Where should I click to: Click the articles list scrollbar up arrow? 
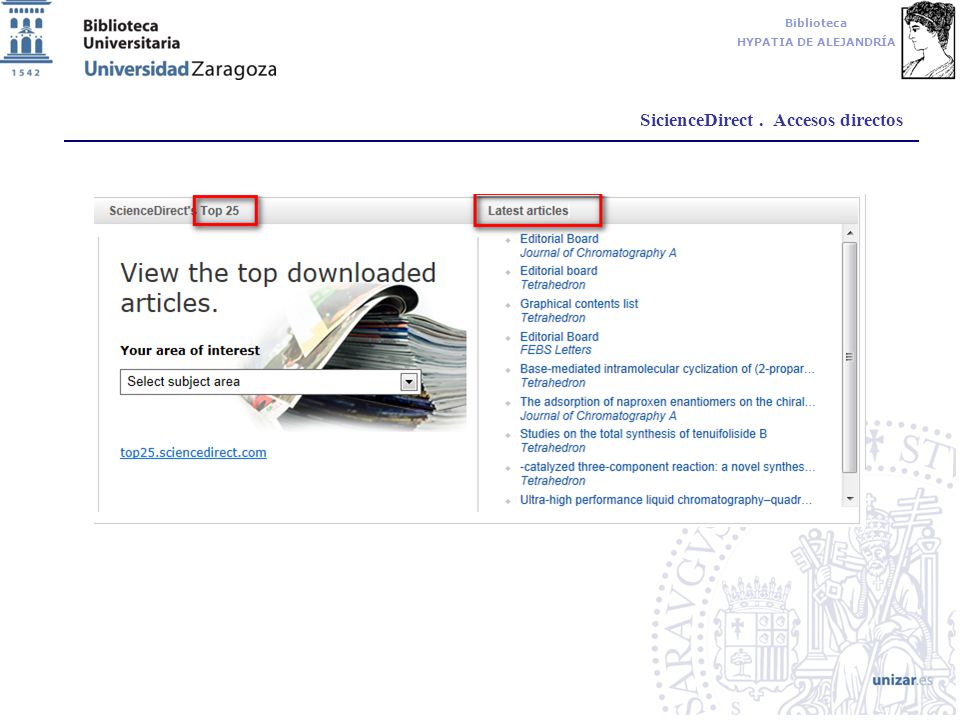click(x=850, y=233)
